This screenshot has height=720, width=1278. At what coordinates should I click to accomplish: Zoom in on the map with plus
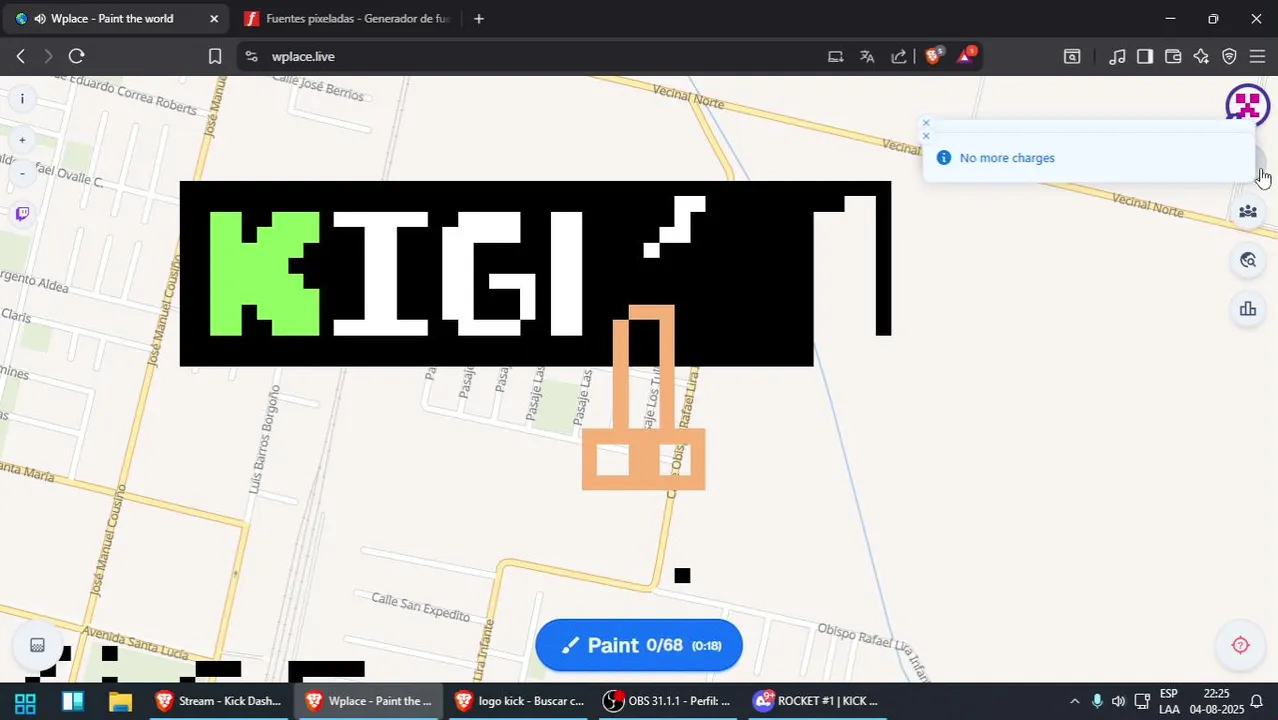pyautogui.click(x=22, y=140)
